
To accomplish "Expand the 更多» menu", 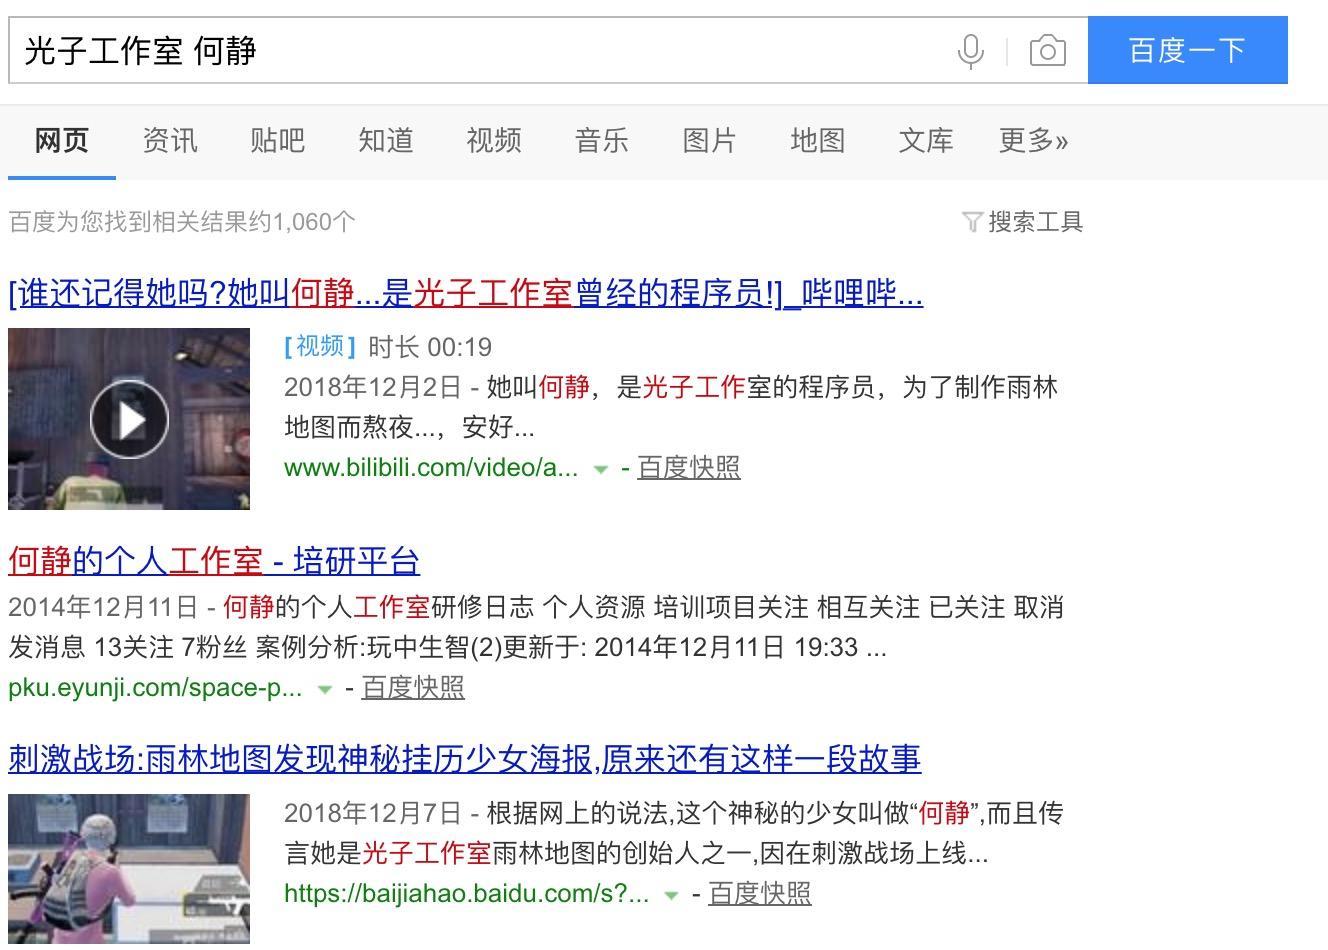I will point(1033,141).
